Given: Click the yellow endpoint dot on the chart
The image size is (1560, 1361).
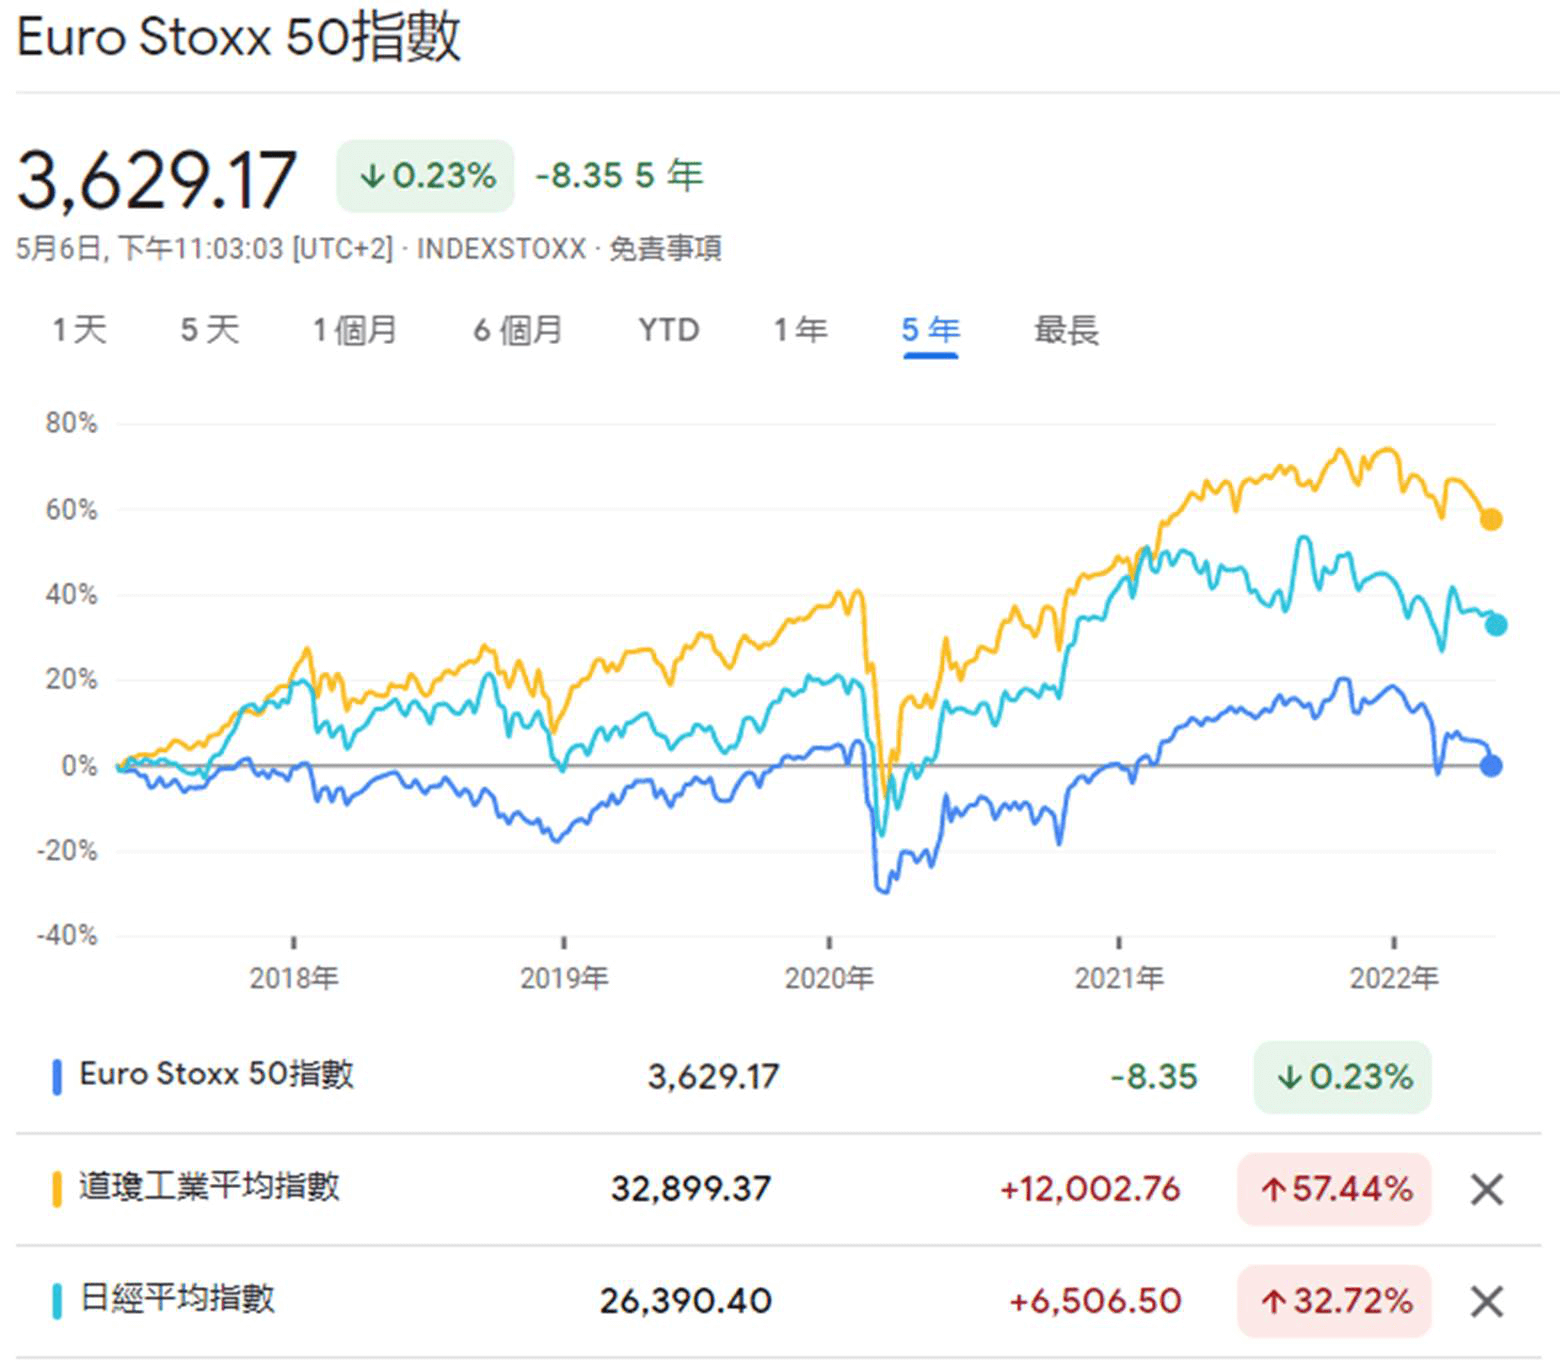Looking at the screenshot, I should point(1490,520).
